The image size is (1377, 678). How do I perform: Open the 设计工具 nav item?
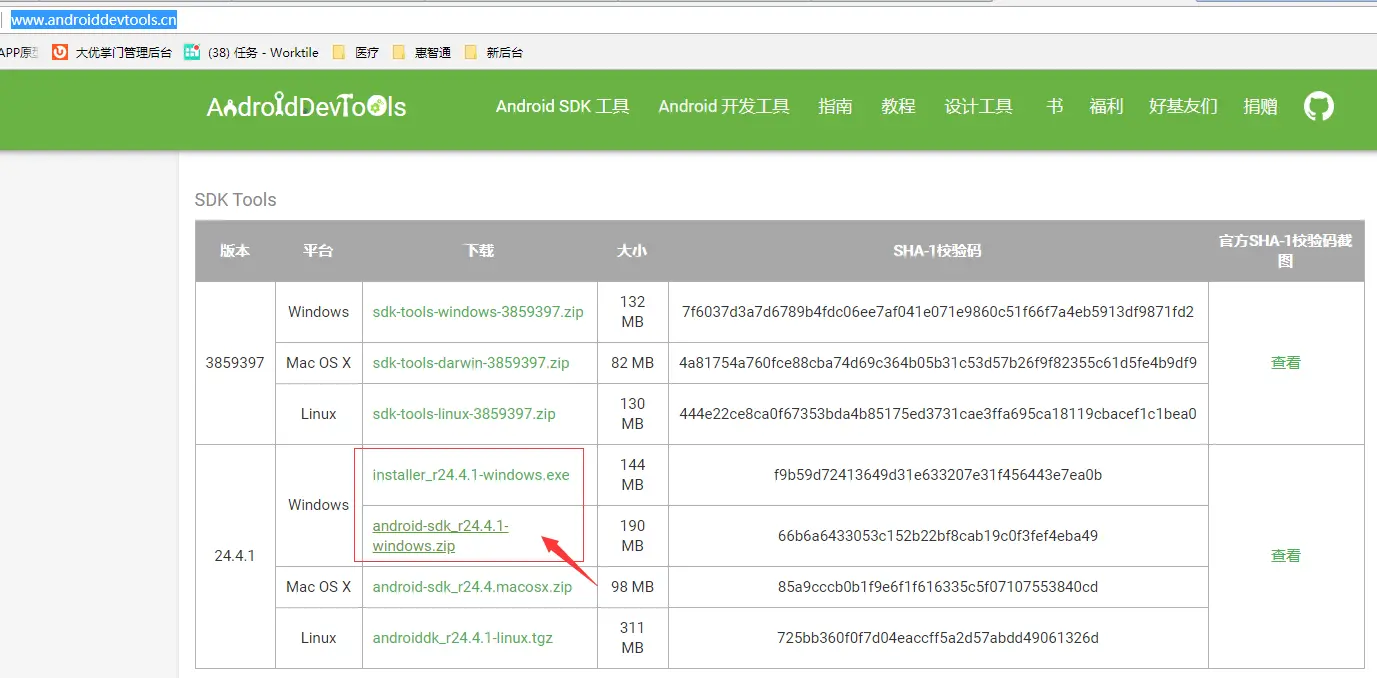(x=979, y=106)
